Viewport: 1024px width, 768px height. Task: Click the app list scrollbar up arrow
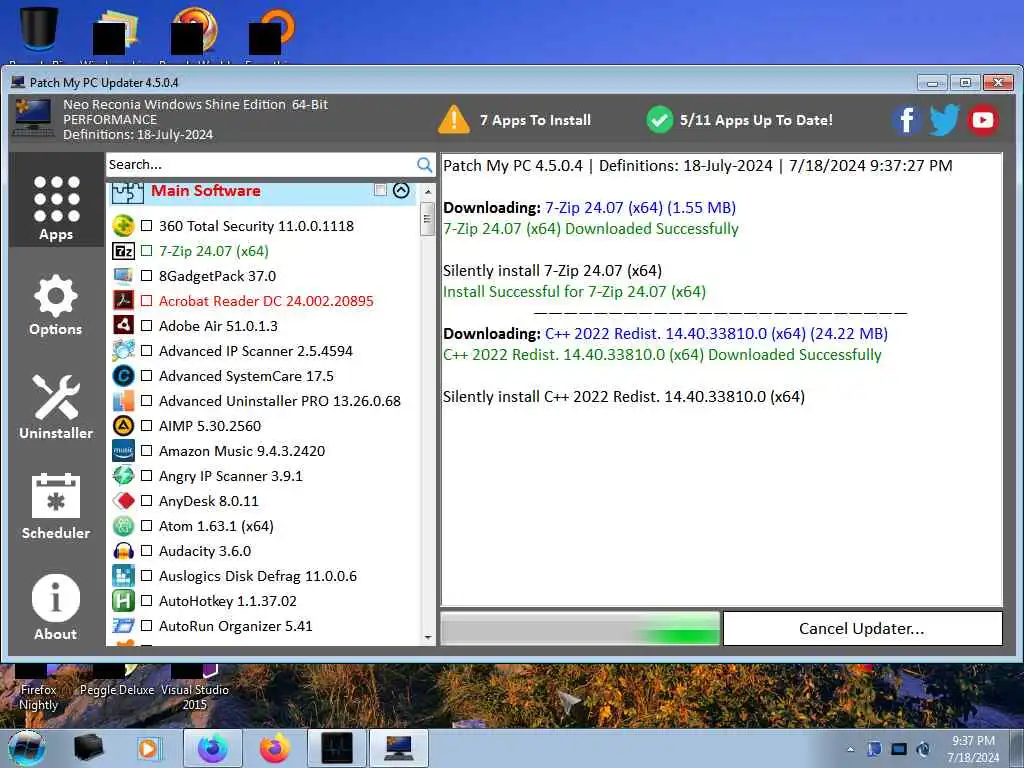[428, 192]
